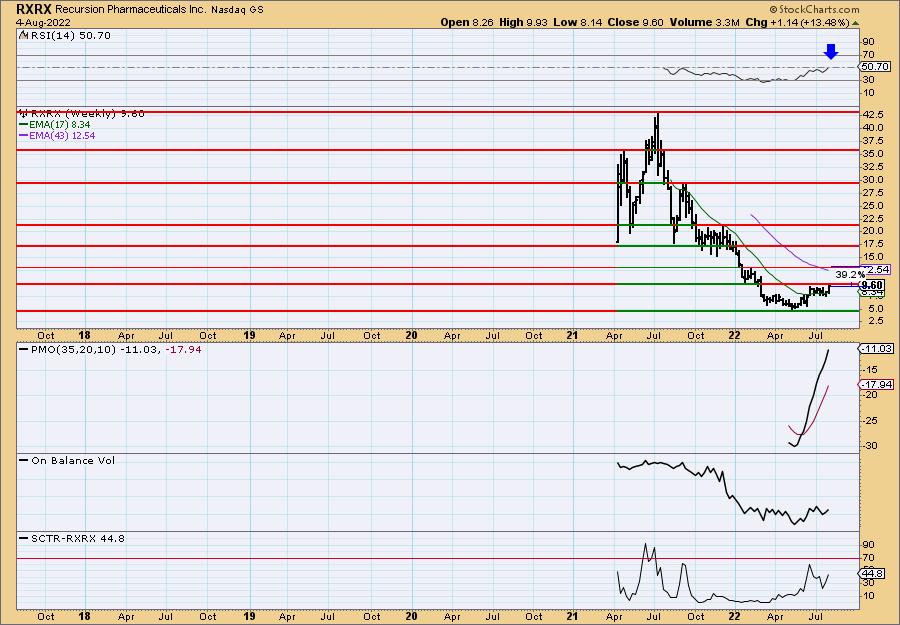This screenshot has width=900, height=625.
Task: Click the -11.03 PMO value tag
Action: (877, 348)
